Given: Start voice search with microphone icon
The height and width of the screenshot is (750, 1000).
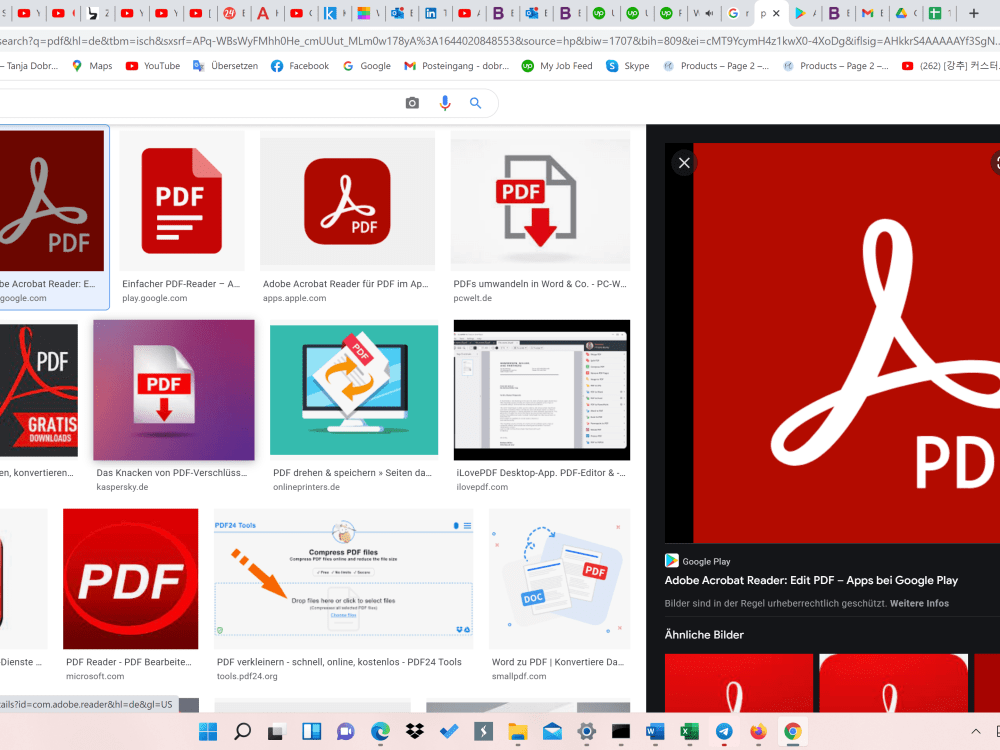Looking at the screenshot, I should coord(445,103).
